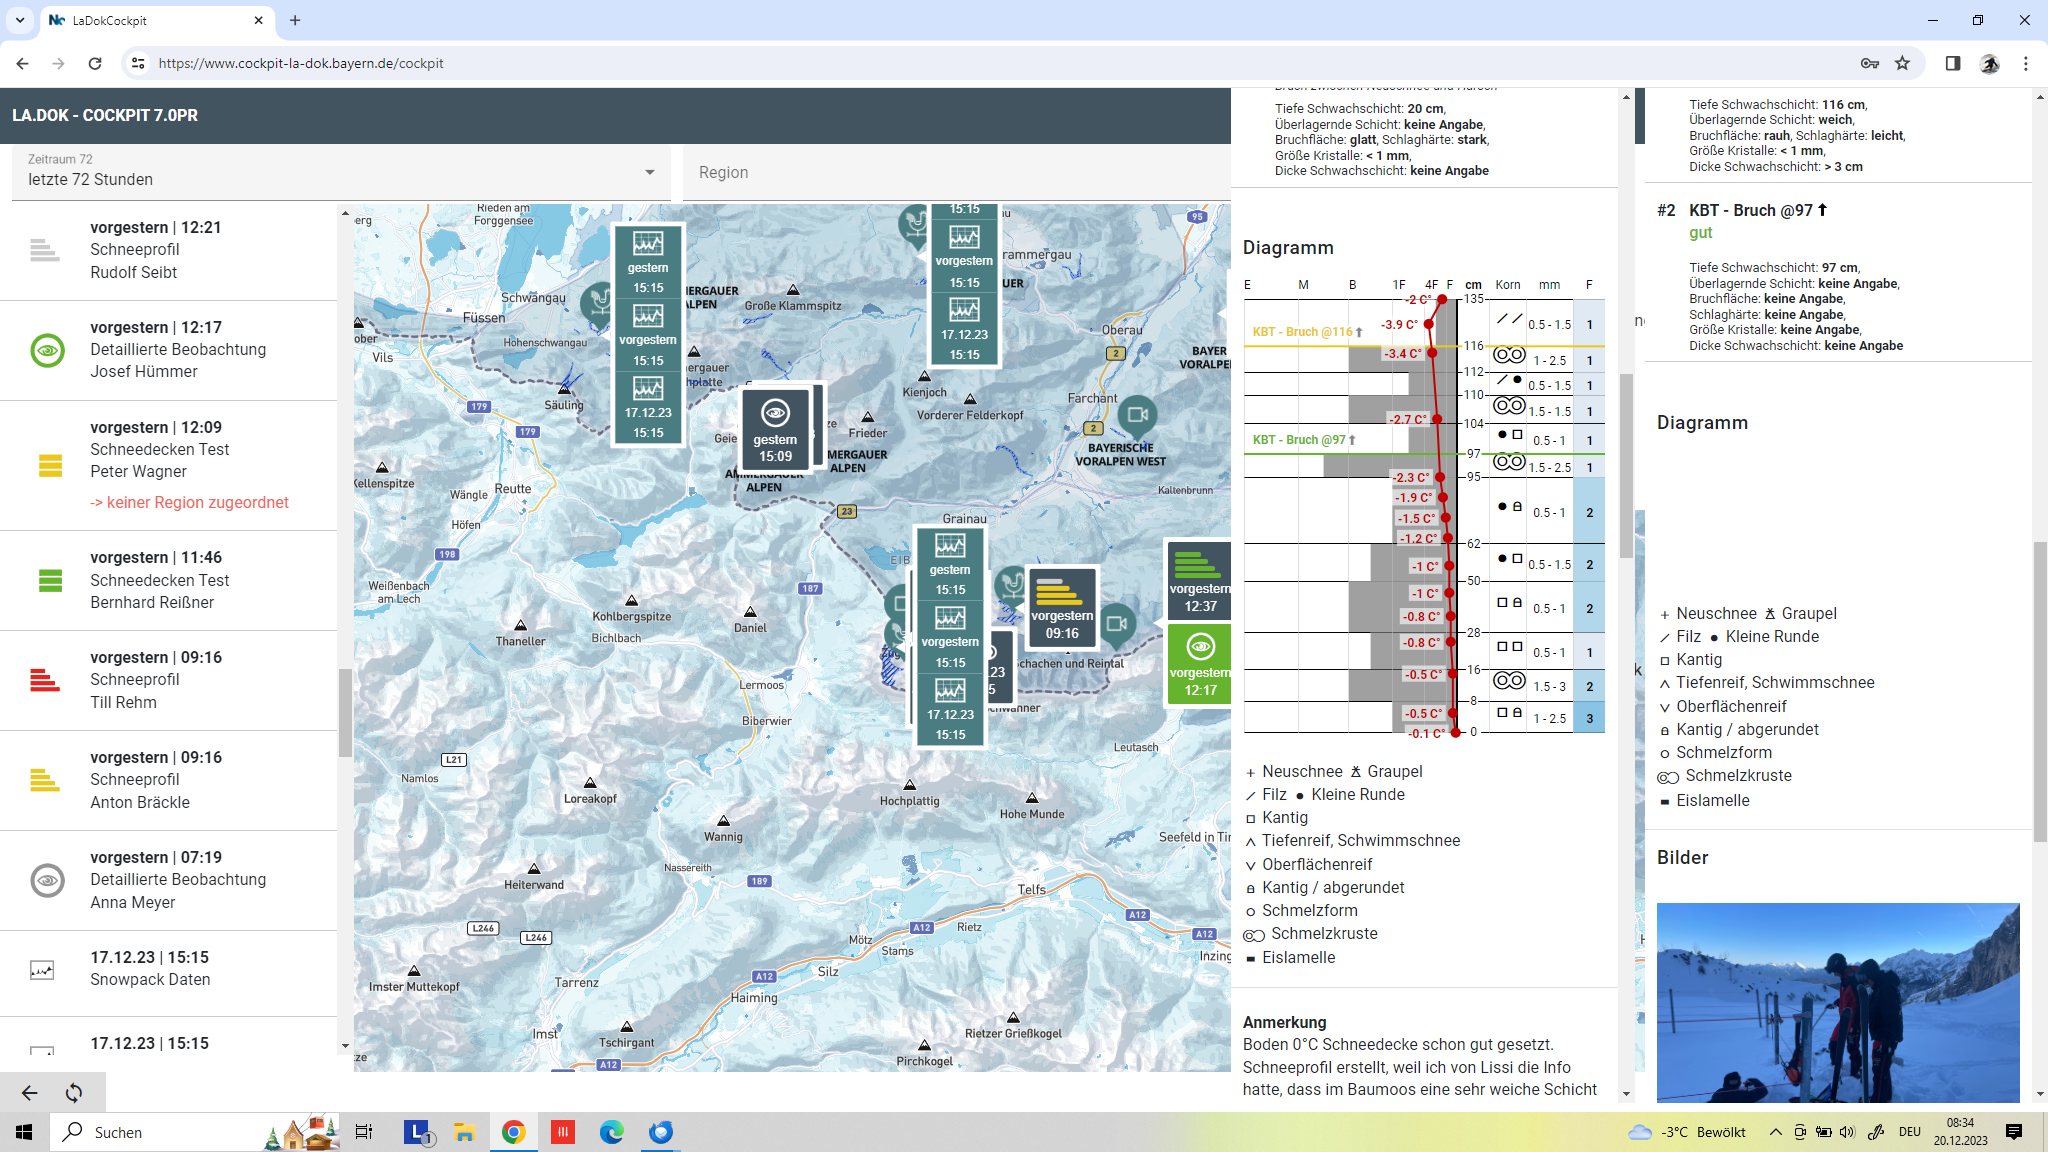Open Snowpack Daten chart icon 17.12.23
2048x1152 pixels.
click(x=42, y=970)
